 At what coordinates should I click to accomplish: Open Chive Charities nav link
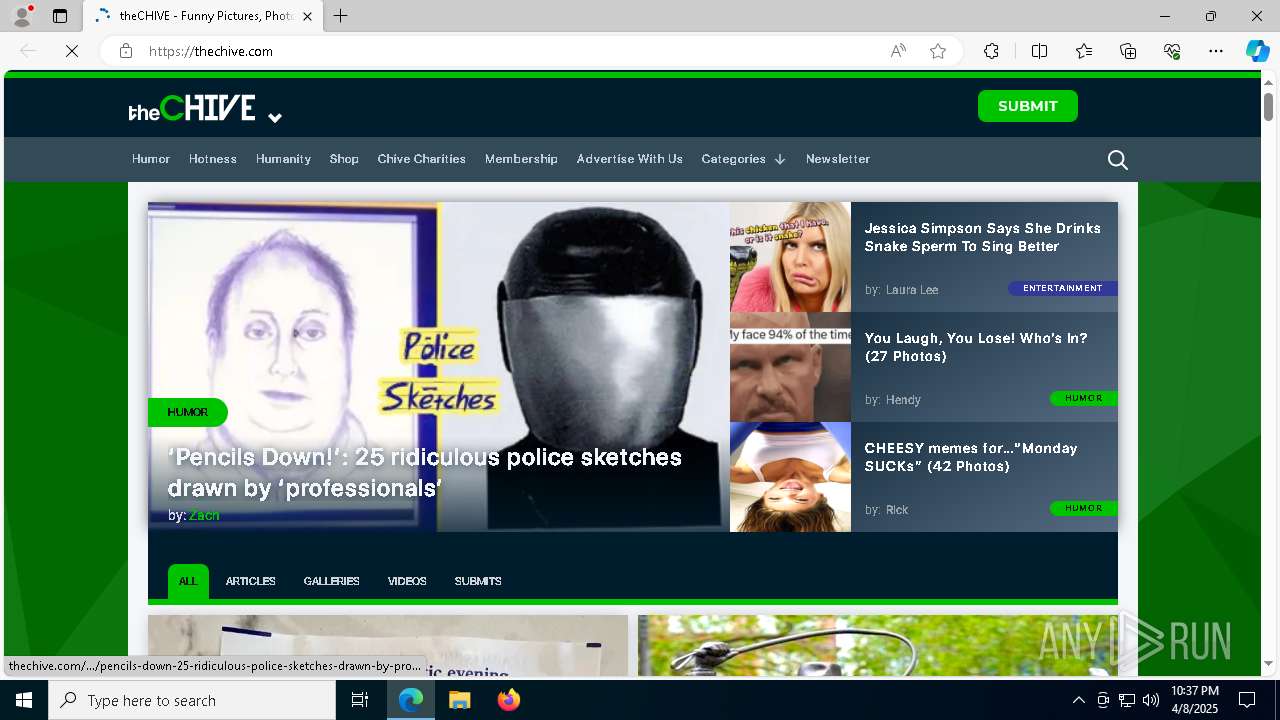(x=421, y=159)
